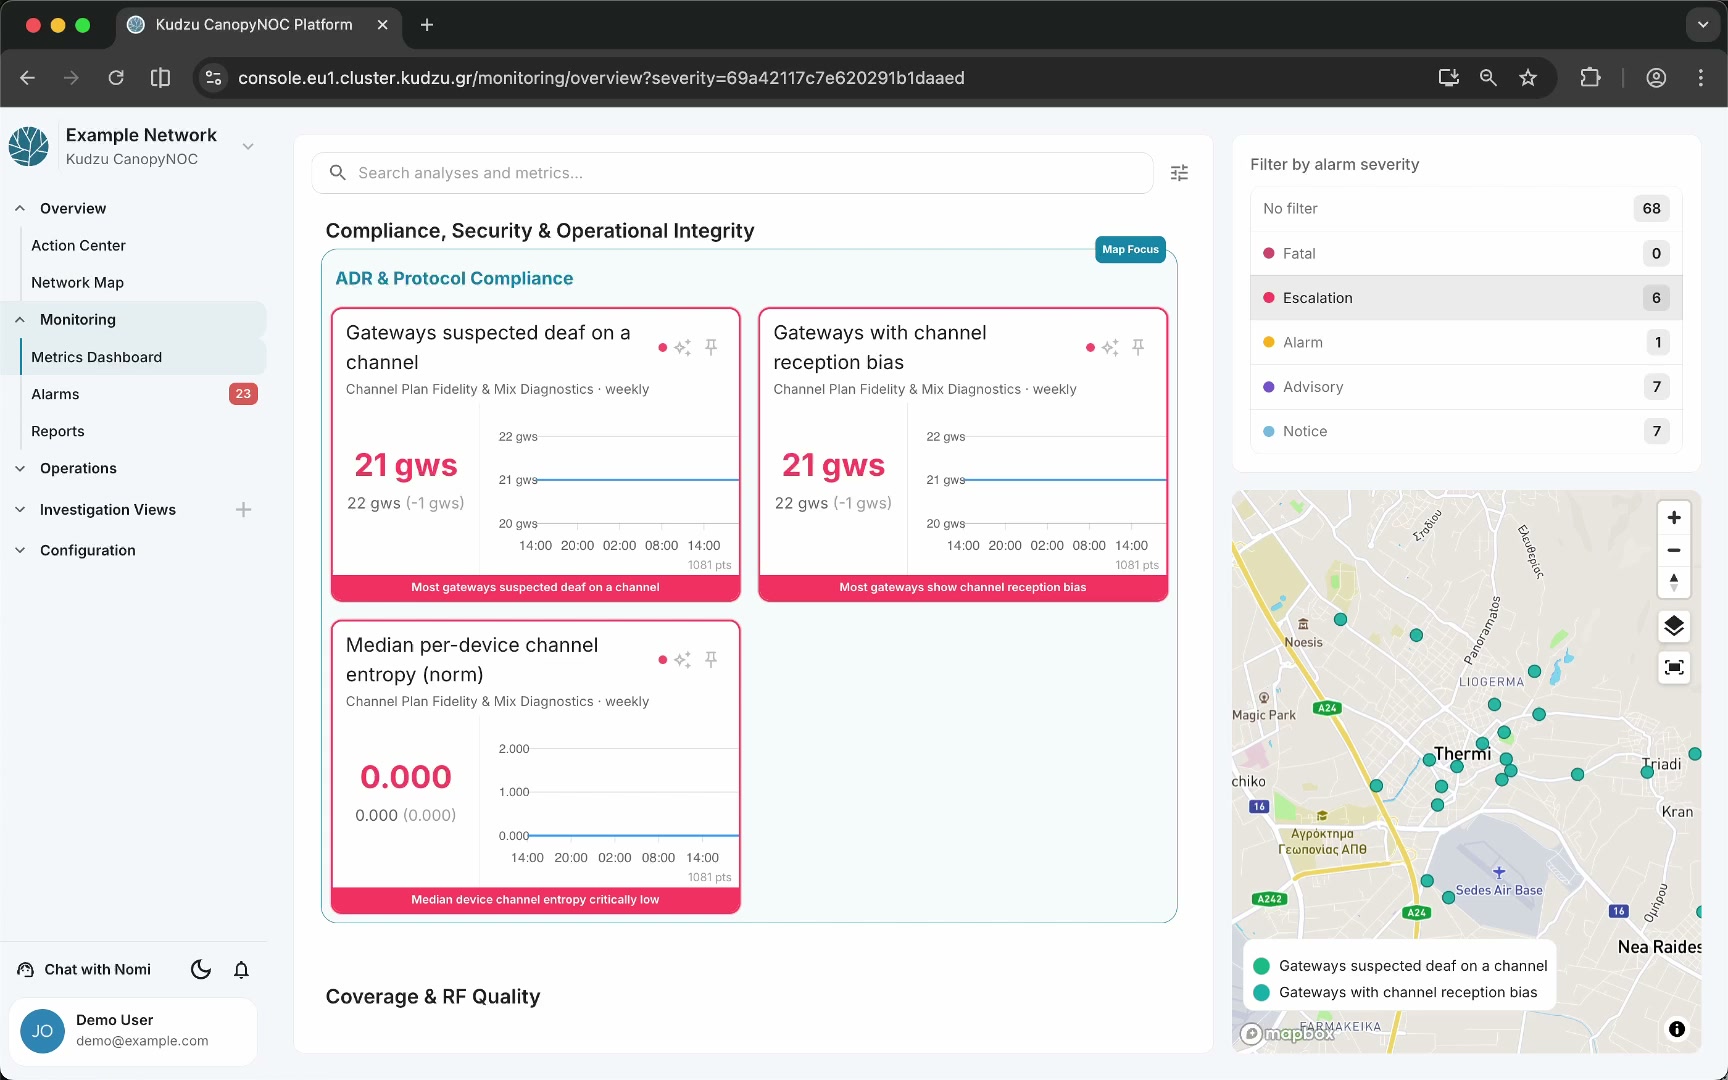Select the Fatal severity filter
Image resolution: width=1728 pixels, height=1080 pixels.
[1466, 253]
